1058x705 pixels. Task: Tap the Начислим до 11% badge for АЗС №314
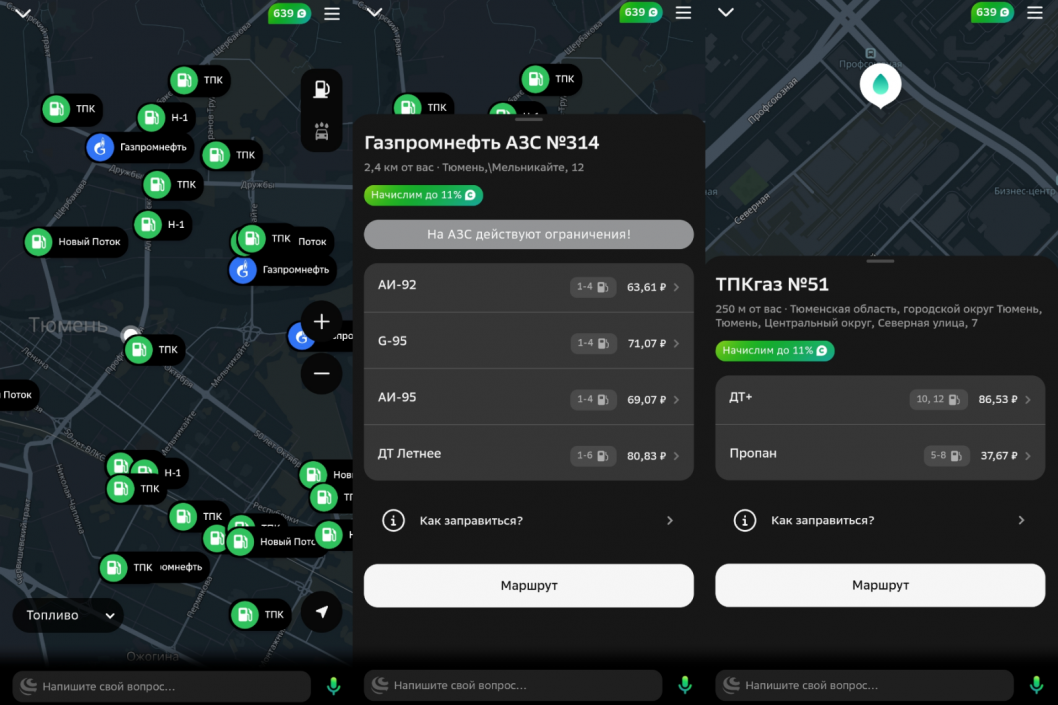(423, 195)
